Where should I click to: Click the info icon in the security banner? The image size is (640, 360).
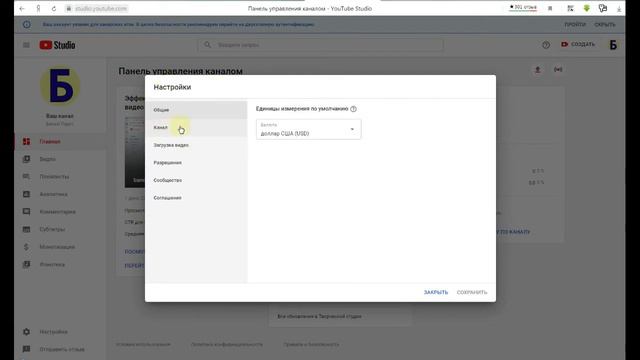pyautogui.click(x=27, y=24)
